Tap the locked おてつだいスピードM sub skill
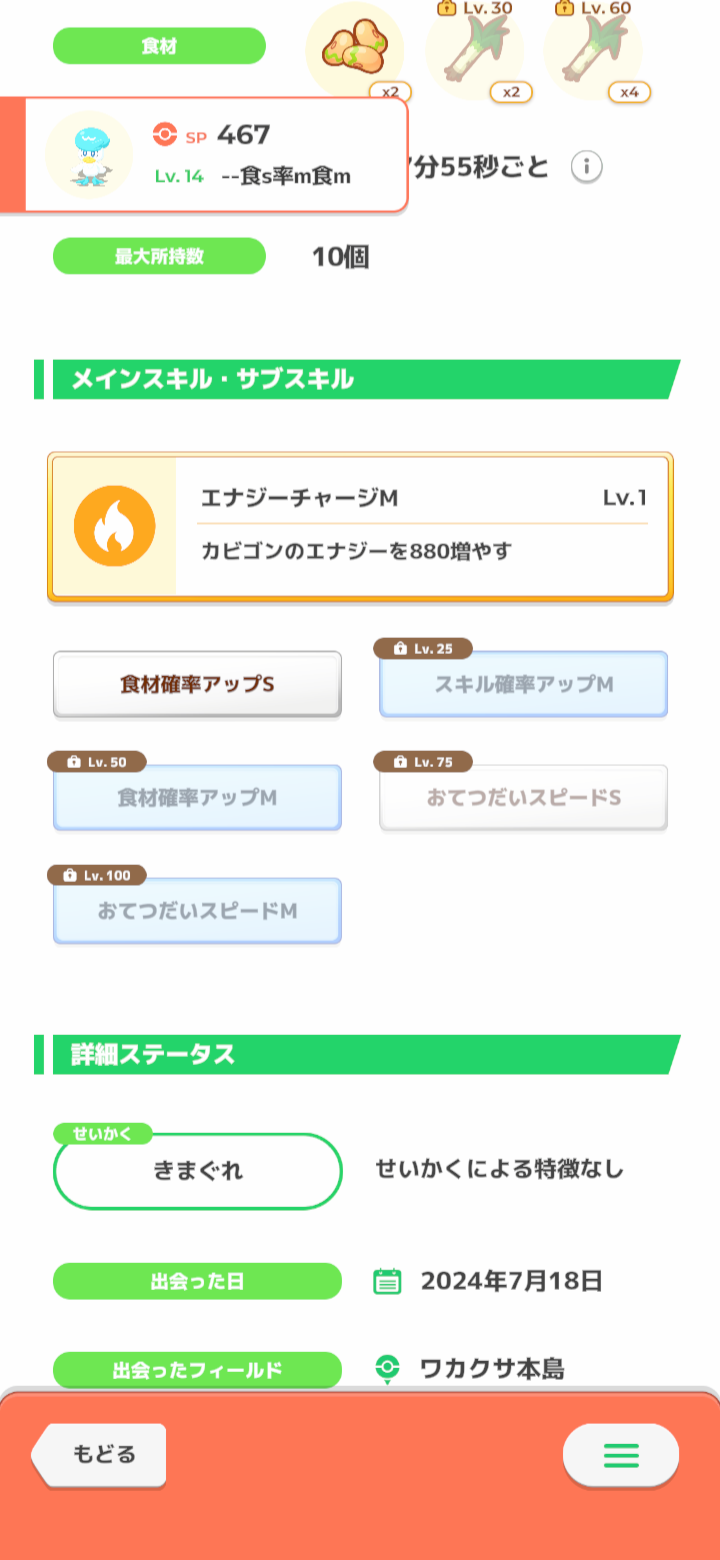 click(197, 911)
